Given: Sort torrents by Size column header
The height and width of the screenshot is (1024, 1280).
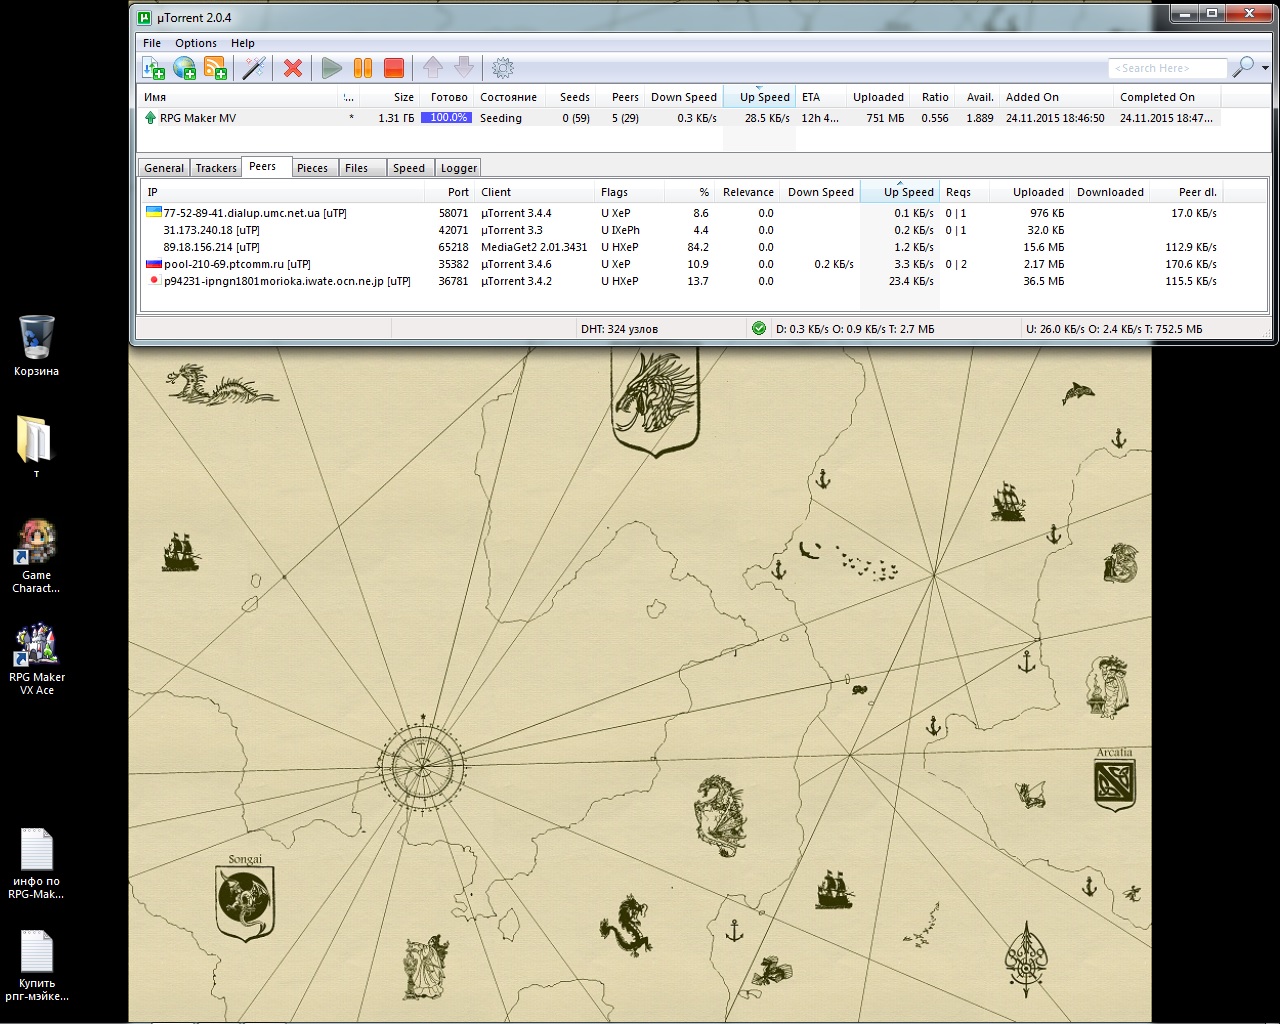Looking at the screenshot, I should [390, 97].
